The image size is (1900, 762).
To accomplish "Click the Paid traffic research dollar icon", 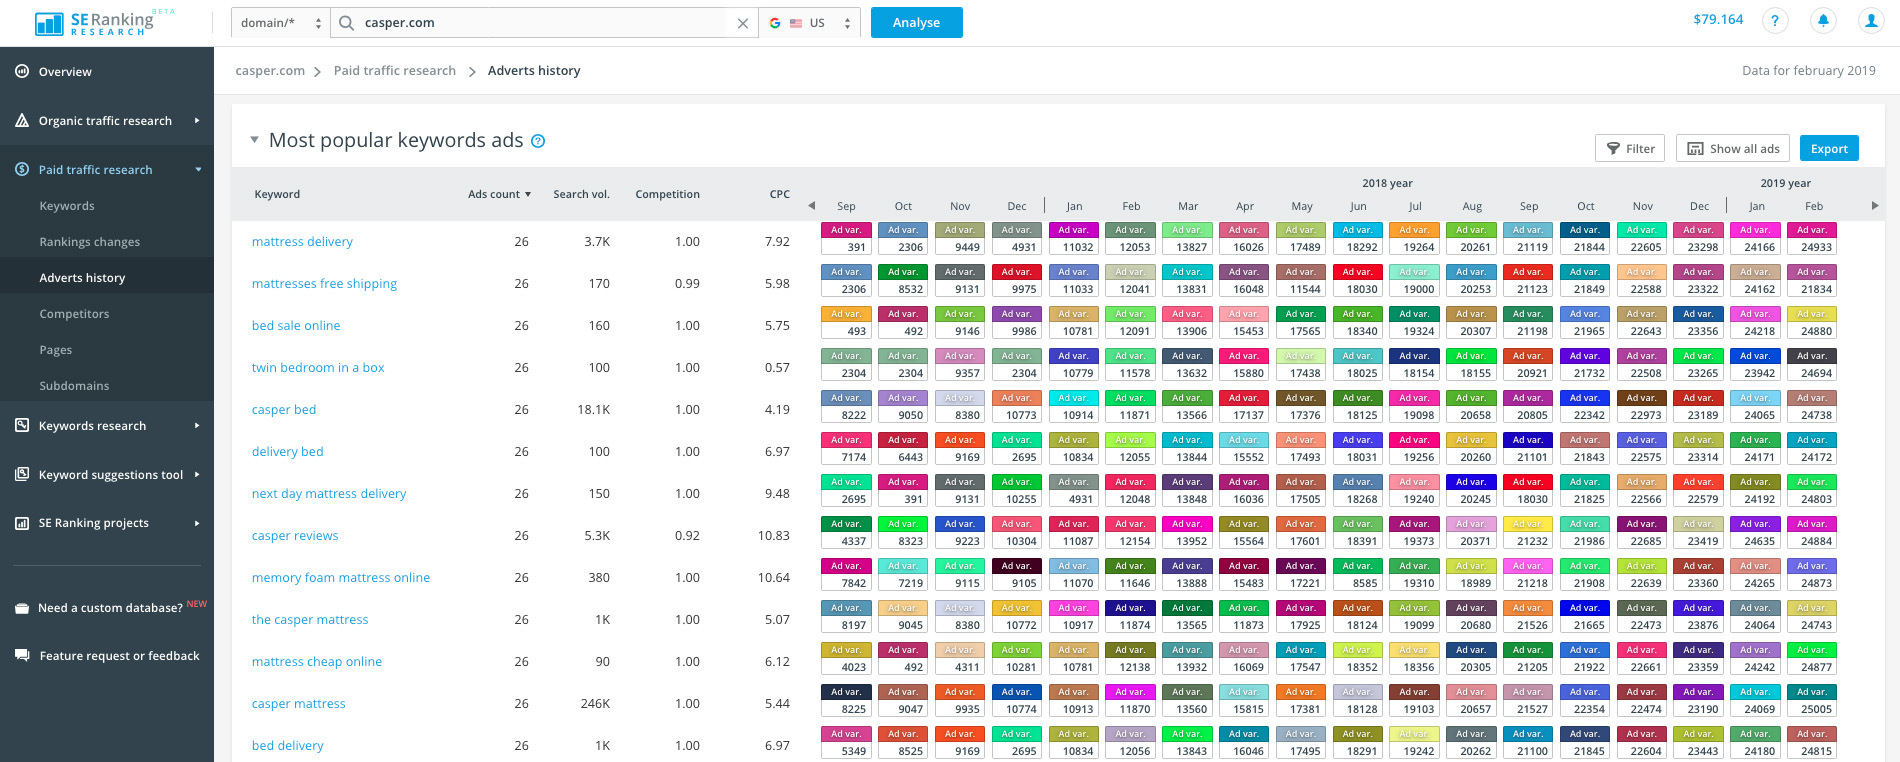I will (22, 170).
